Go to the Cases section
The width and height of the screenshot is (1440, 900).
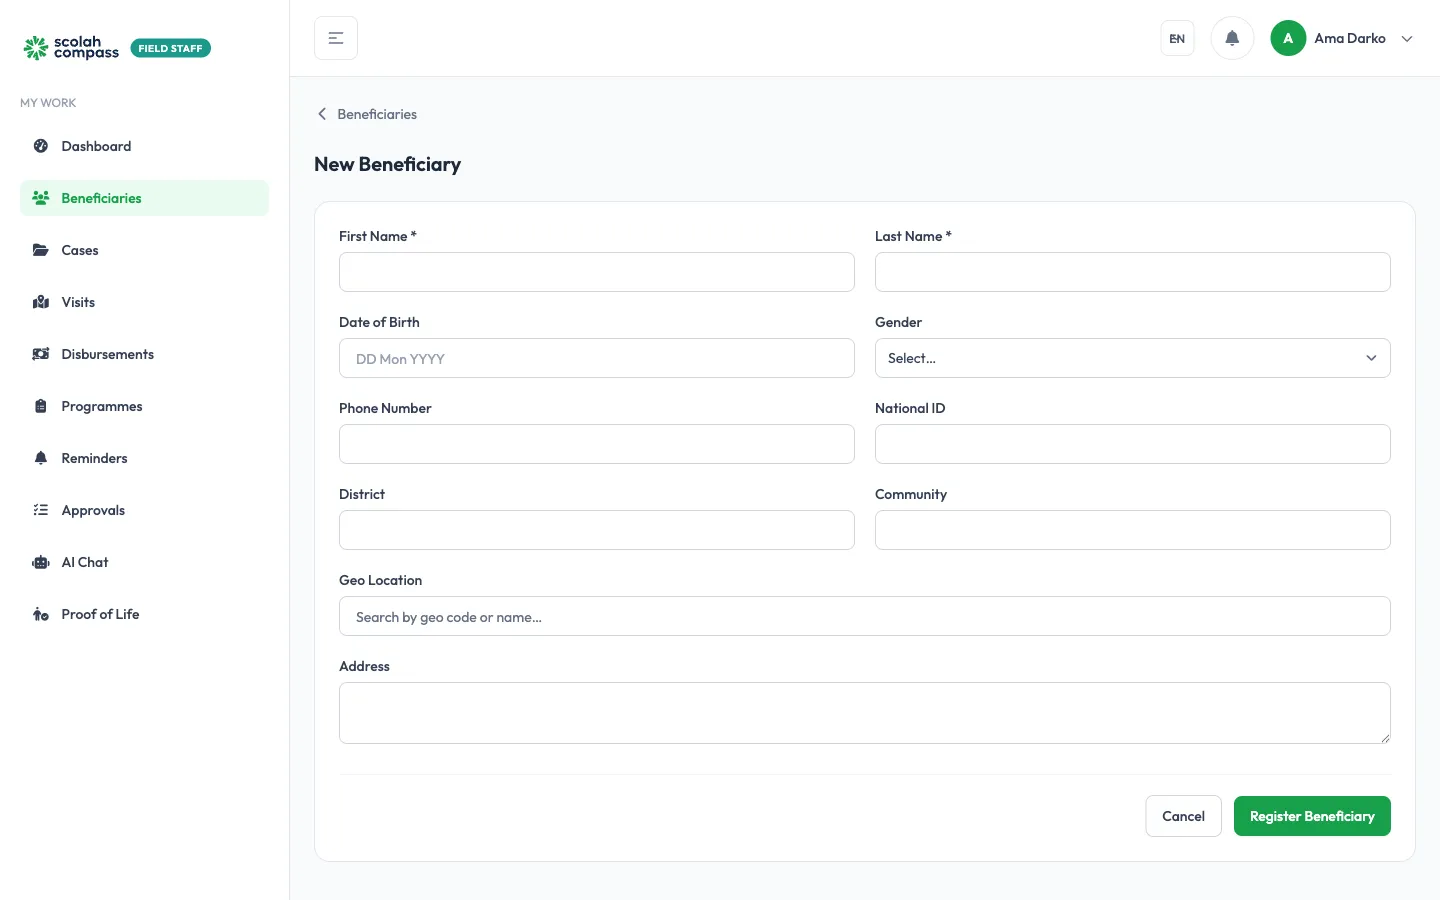tap(144, 250)
